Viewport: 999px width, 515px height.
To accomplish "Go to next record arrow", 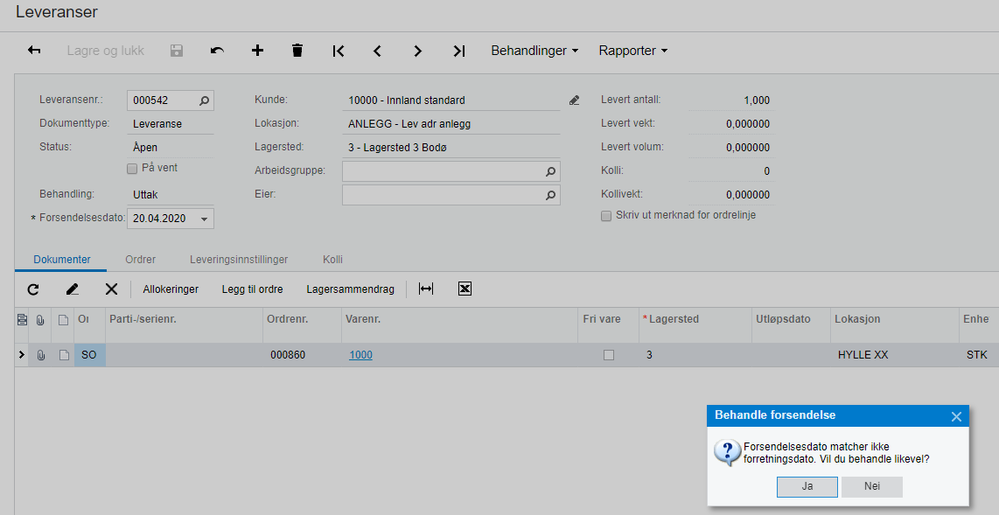I will (x=418, y=51).
